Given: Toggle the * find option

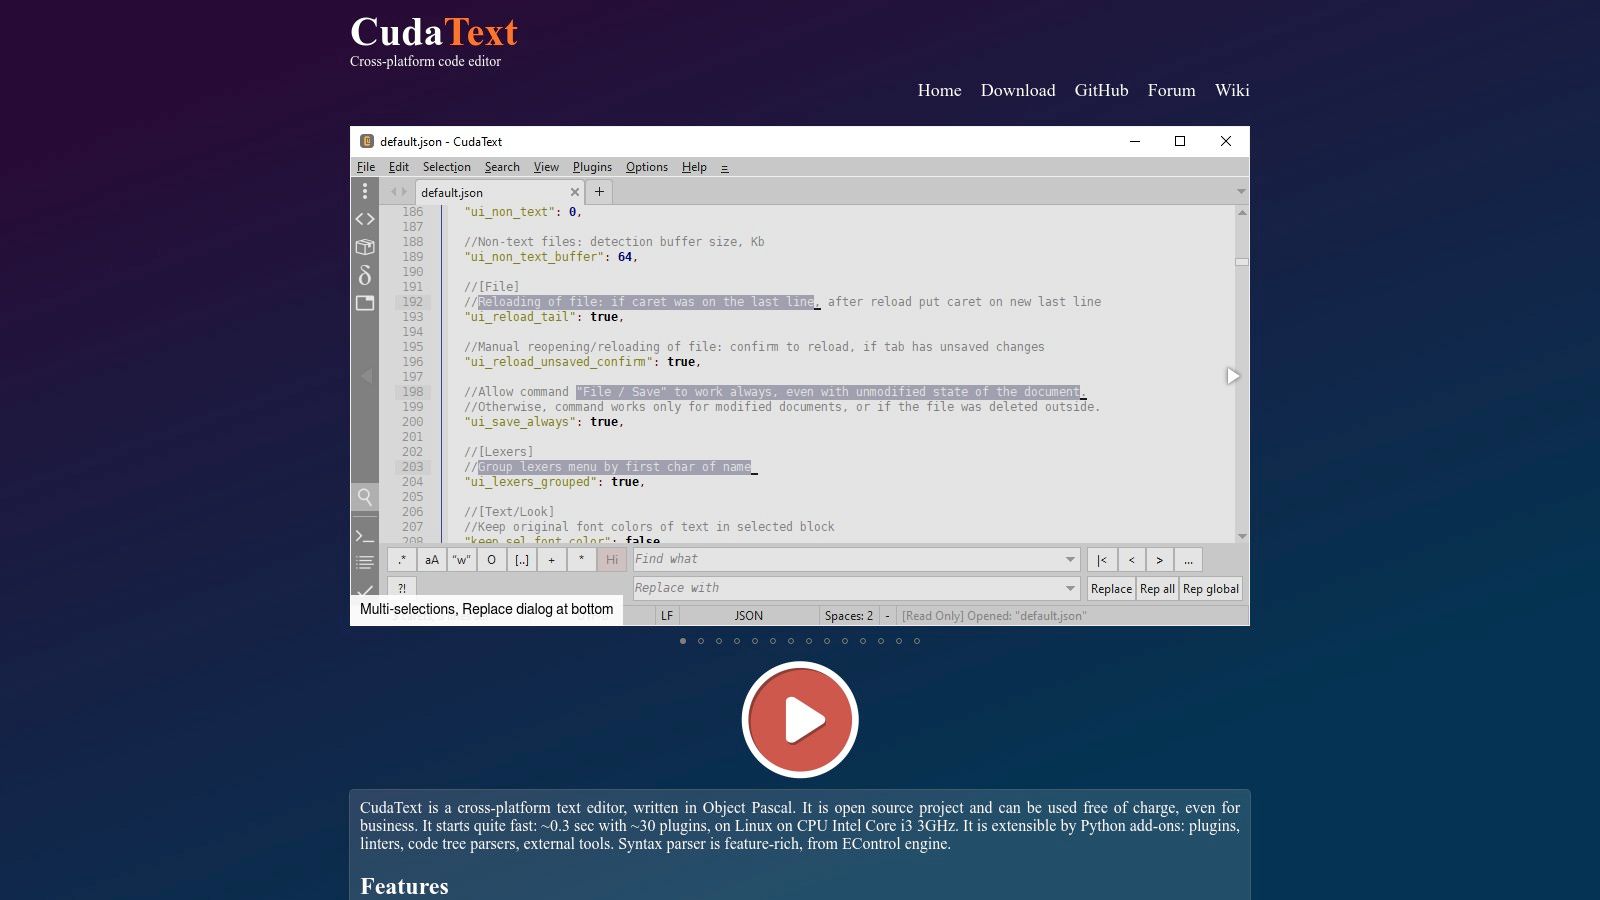Looking at the screenshot, I should click(581, 560).
